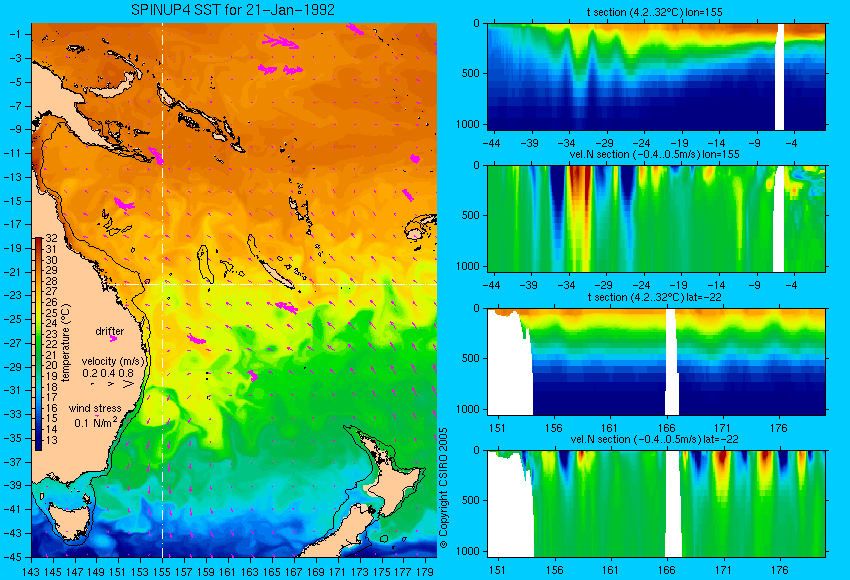This screenshot has height=580, width=850.
Task: Click the map longitude tick label "155"
Action: pyautogui.click(x=162, y=571)
